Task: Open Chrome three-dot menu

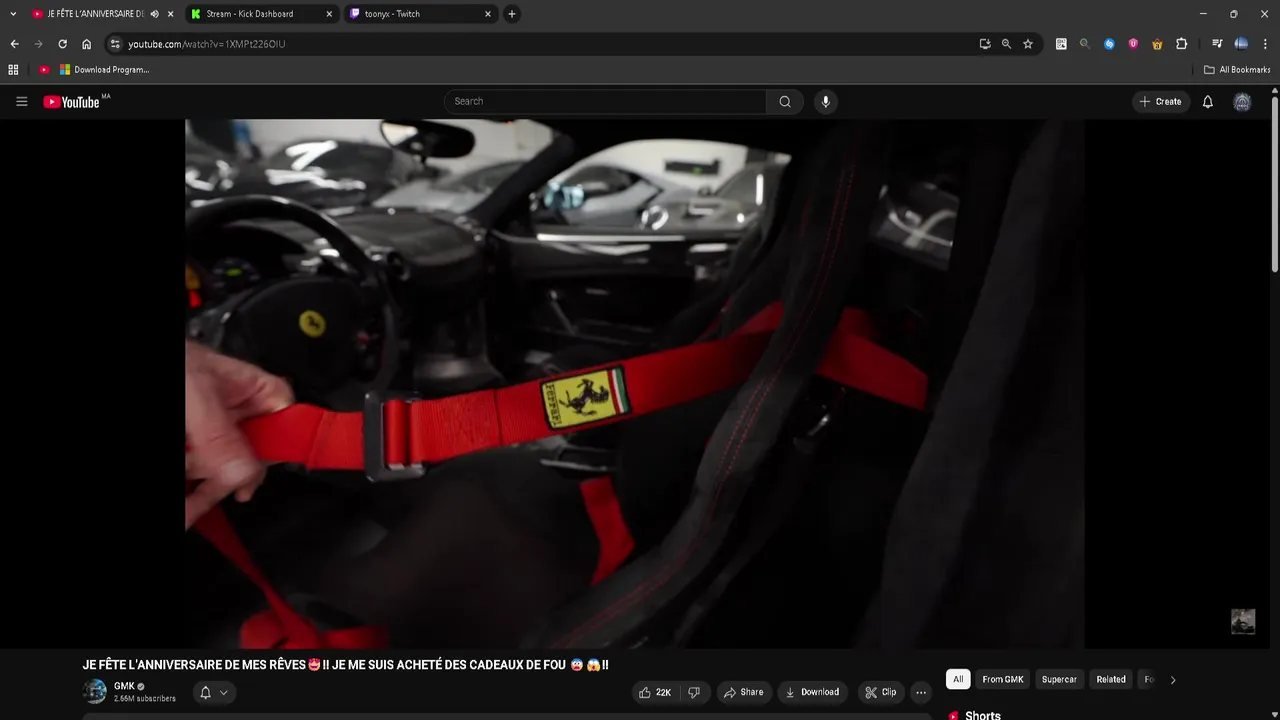Action: pos(1265,44)
